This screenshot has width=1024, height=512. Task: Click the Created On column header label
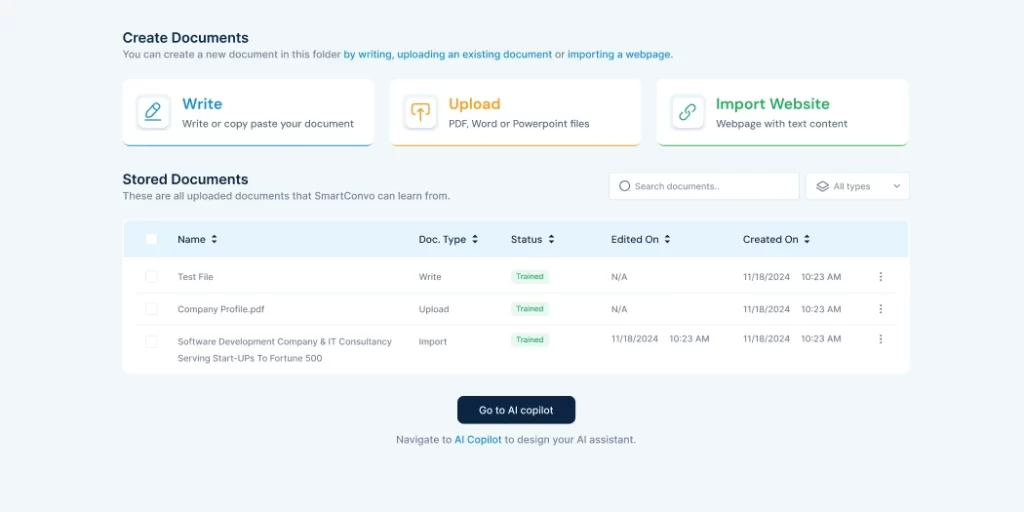coord(771,240)
